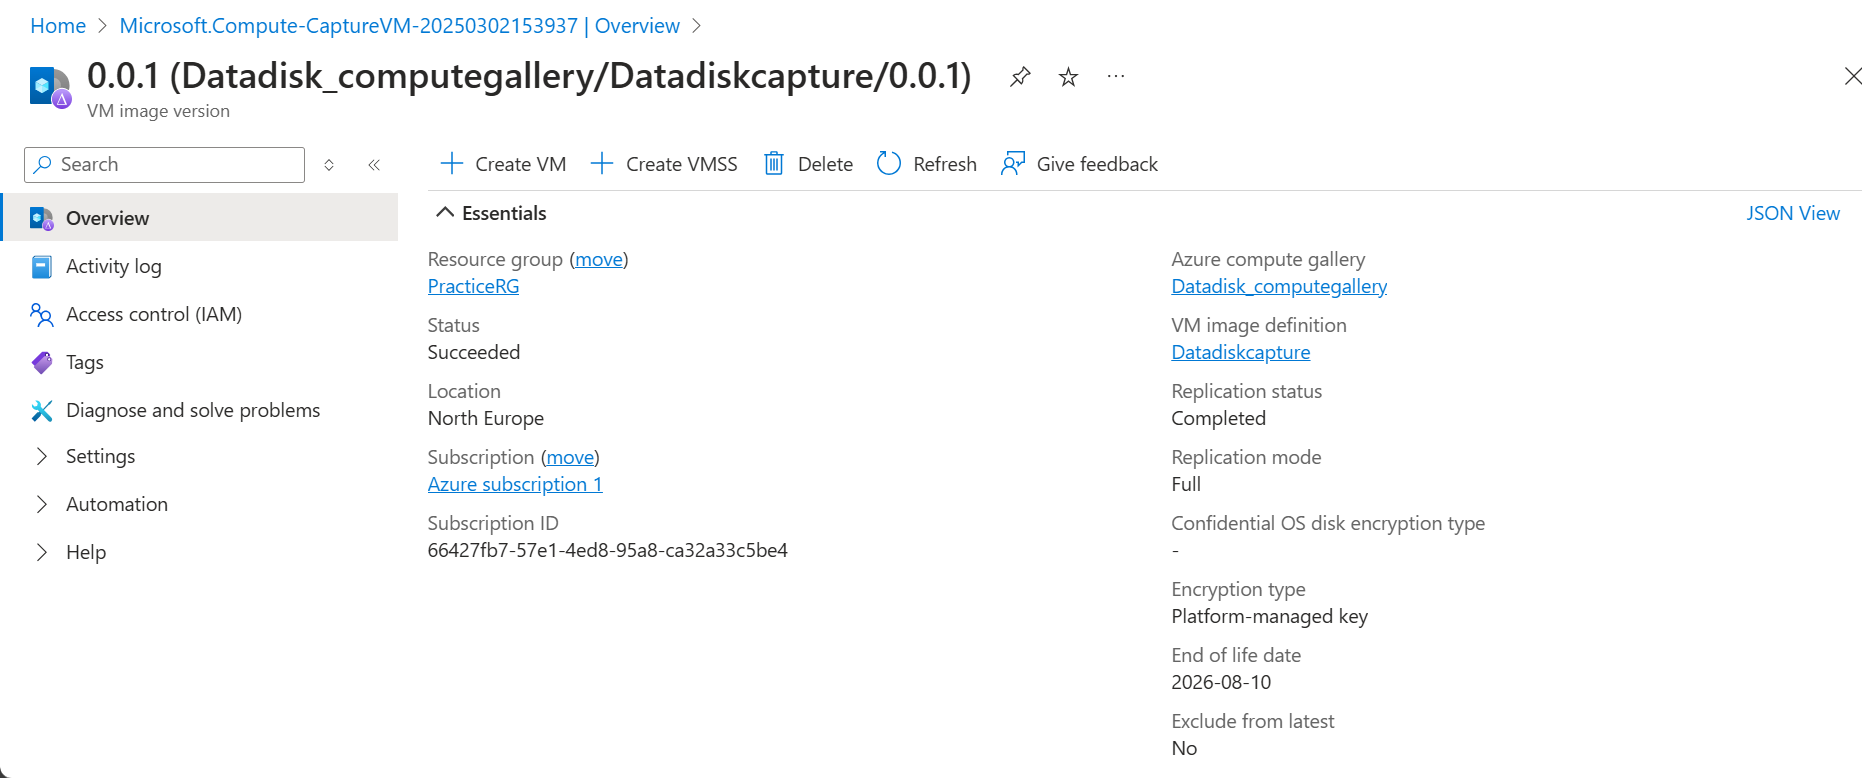Click the Exclude from latest No value
The height and width of the screenshot is (778, 1862).
coord(1184,748)
